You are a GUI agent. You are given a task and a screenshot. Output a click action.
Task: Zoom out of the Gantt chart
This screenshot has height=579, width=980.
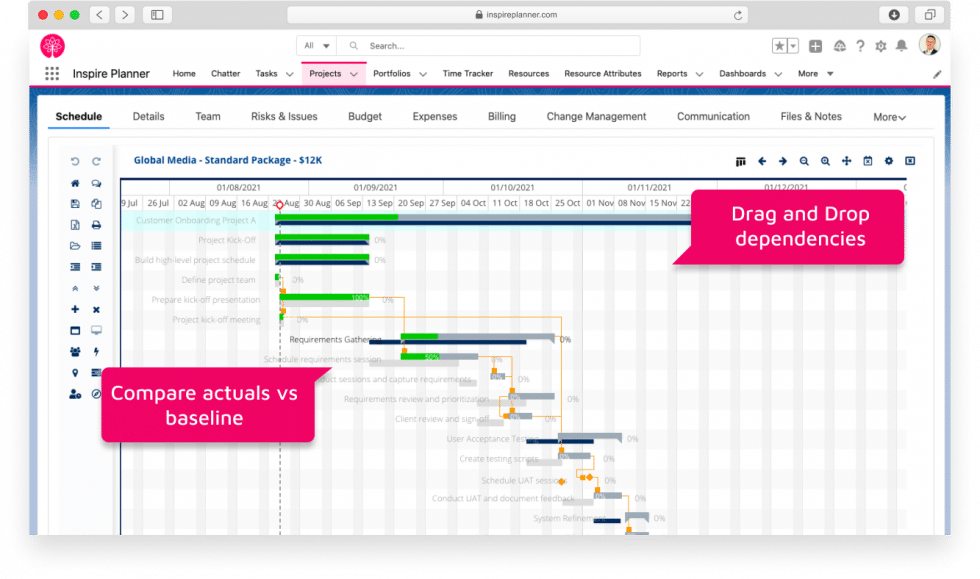point(804,161)
